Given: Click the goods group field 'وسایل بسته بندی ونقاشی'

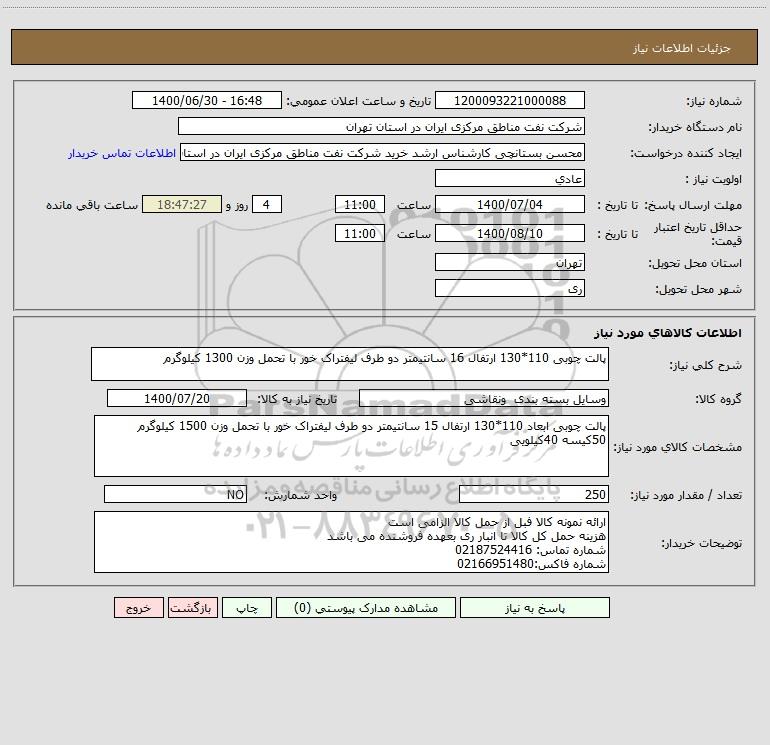Looking at the screenshot, I should (x=484, y=398).
